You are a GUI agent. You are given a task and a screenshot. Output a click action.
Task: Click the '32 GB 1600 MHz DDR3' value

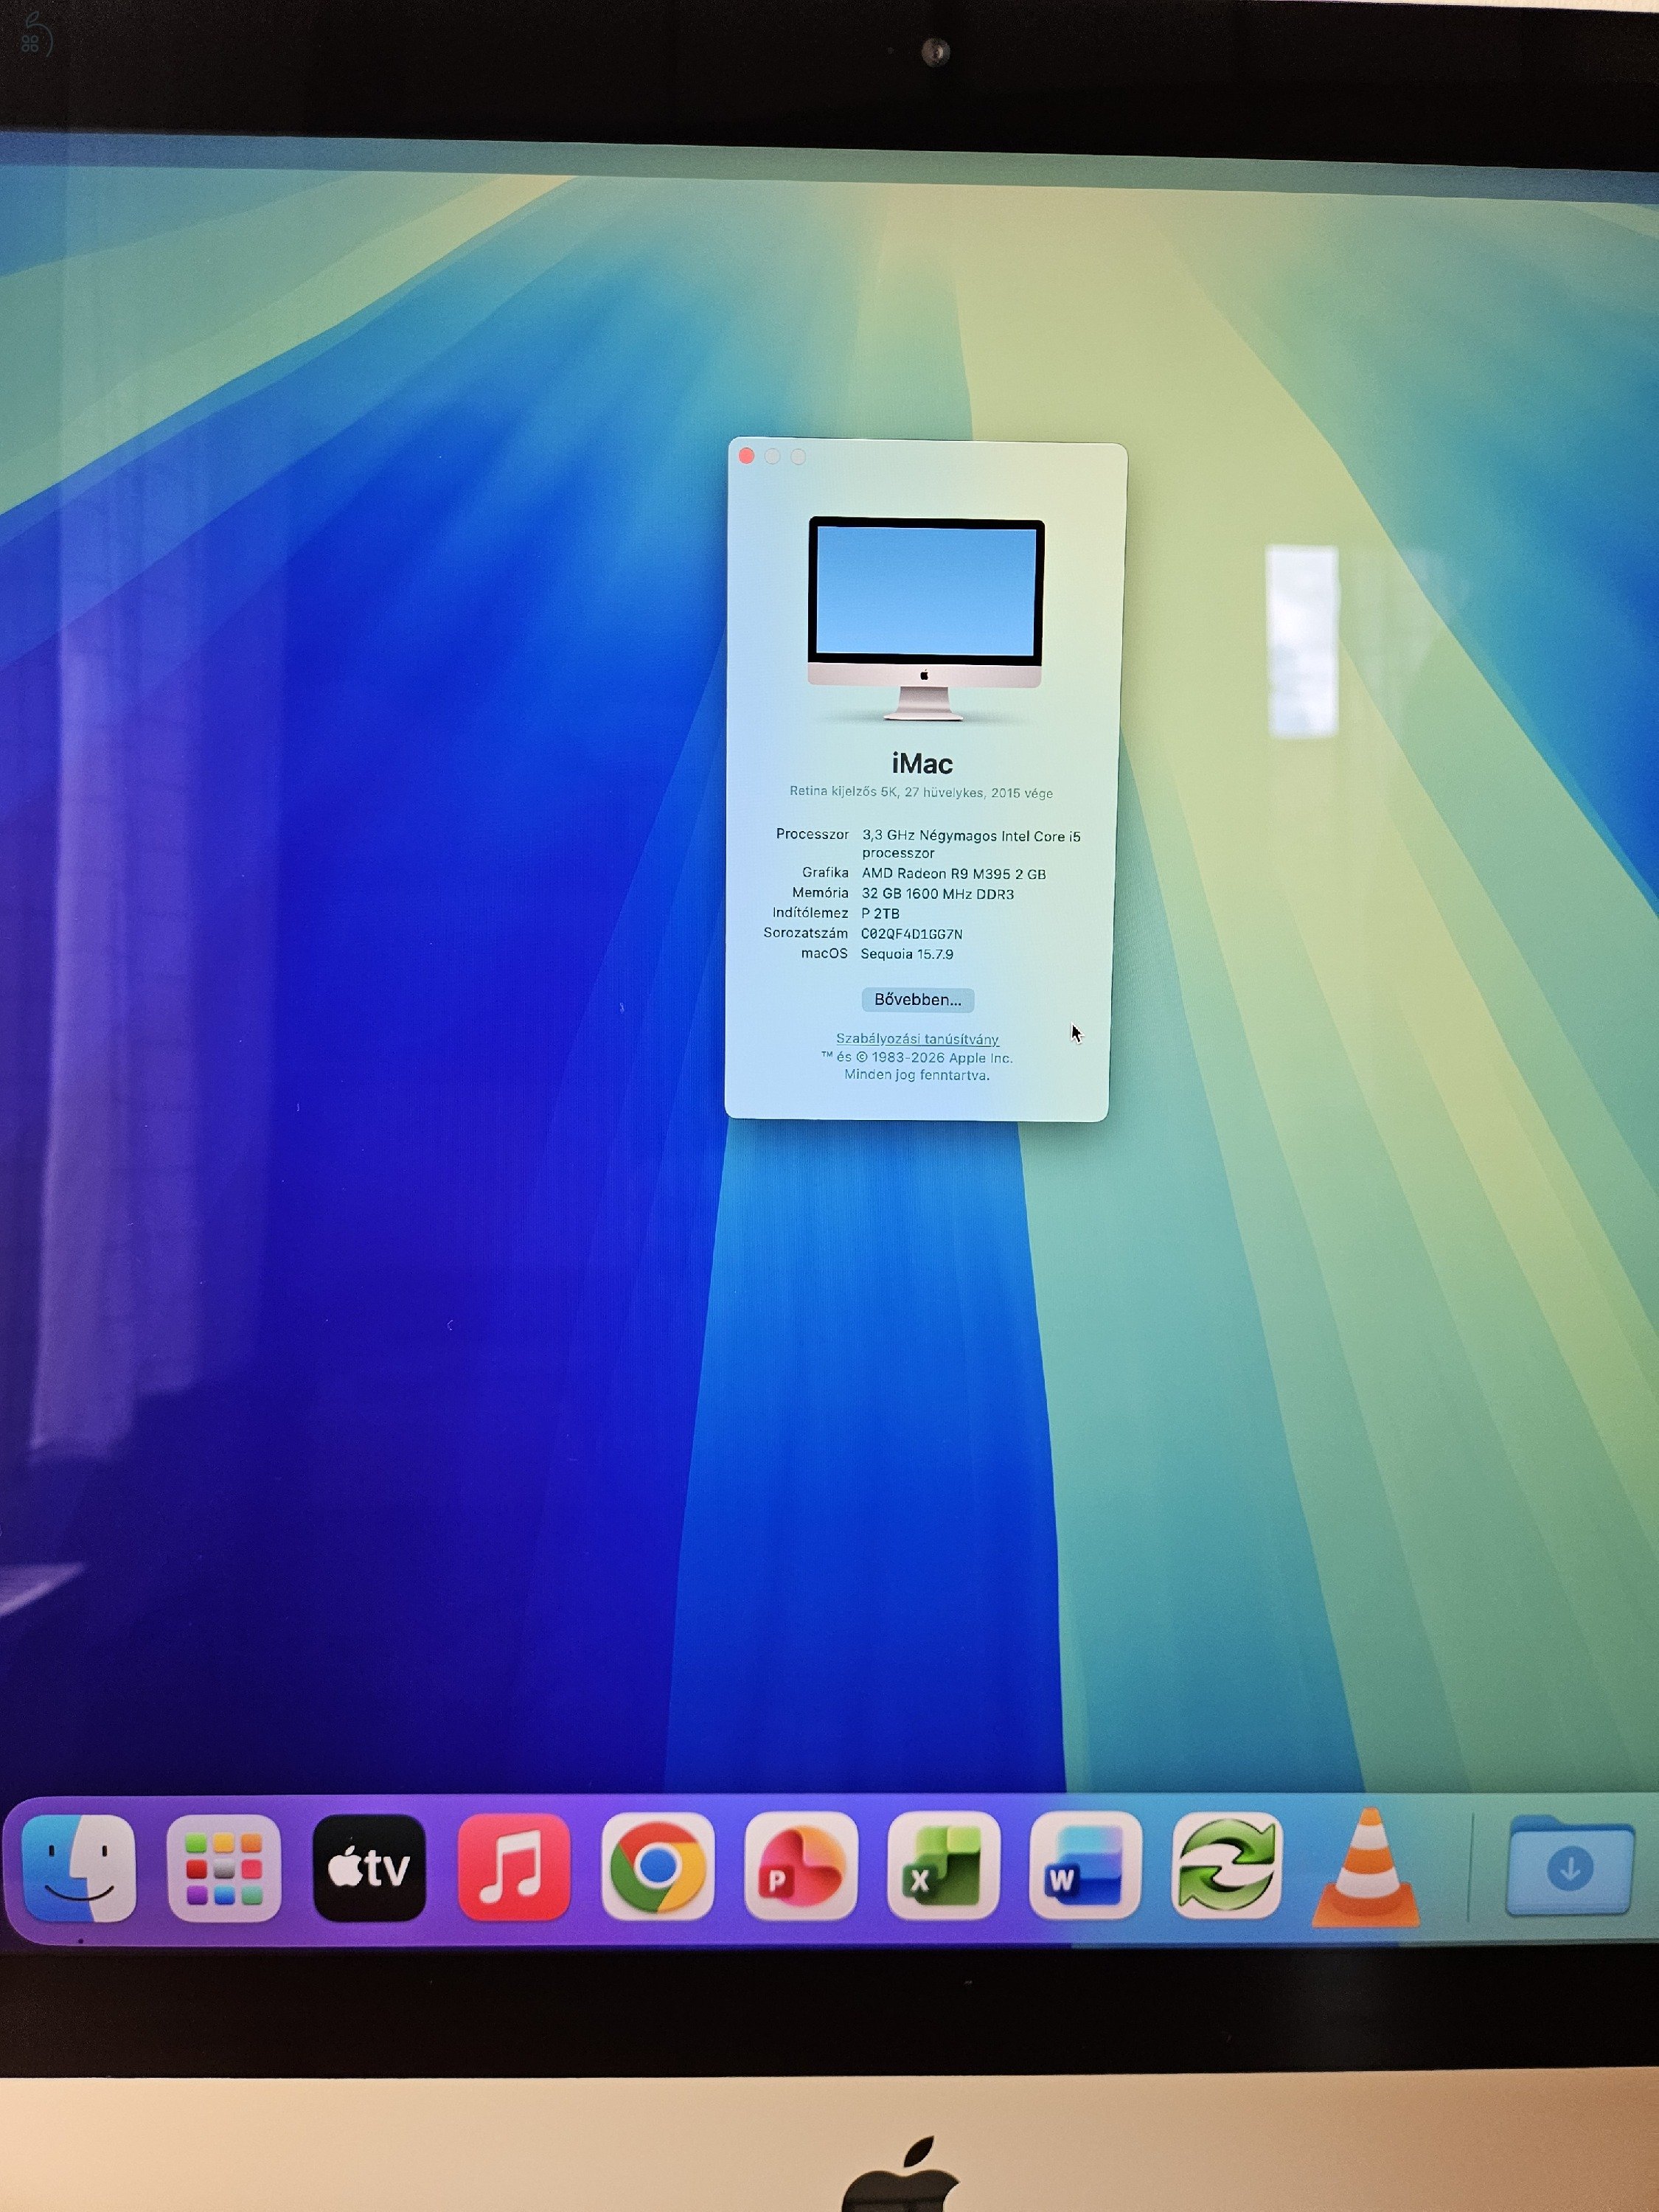click(x=938, y=894)
